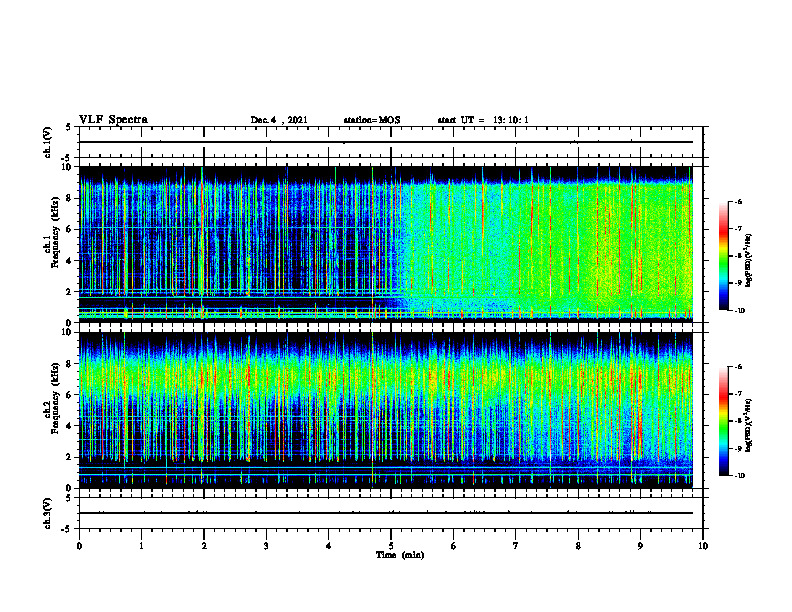This screenshot has height=612, width=792.
Task: Click the "0" tick on ch.1 frequency axis
Action: [x=70, y=322]
